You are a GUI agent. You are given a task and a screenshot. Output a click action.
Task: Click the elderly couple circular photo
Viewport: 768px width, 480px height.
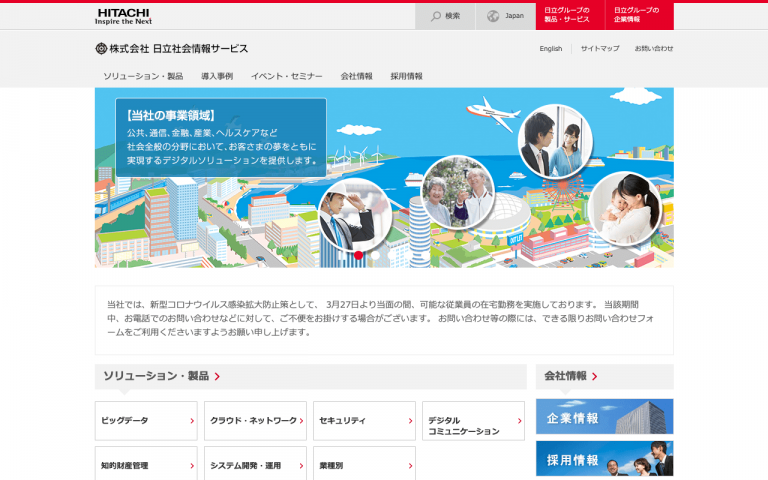[x=458, y=192]
